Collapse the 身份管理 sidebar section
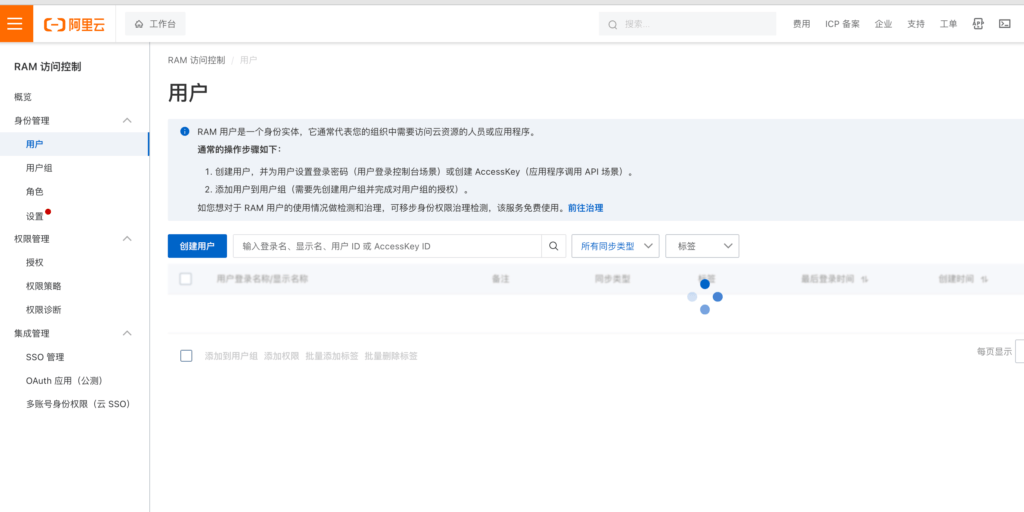 click(x=127, y=120)
